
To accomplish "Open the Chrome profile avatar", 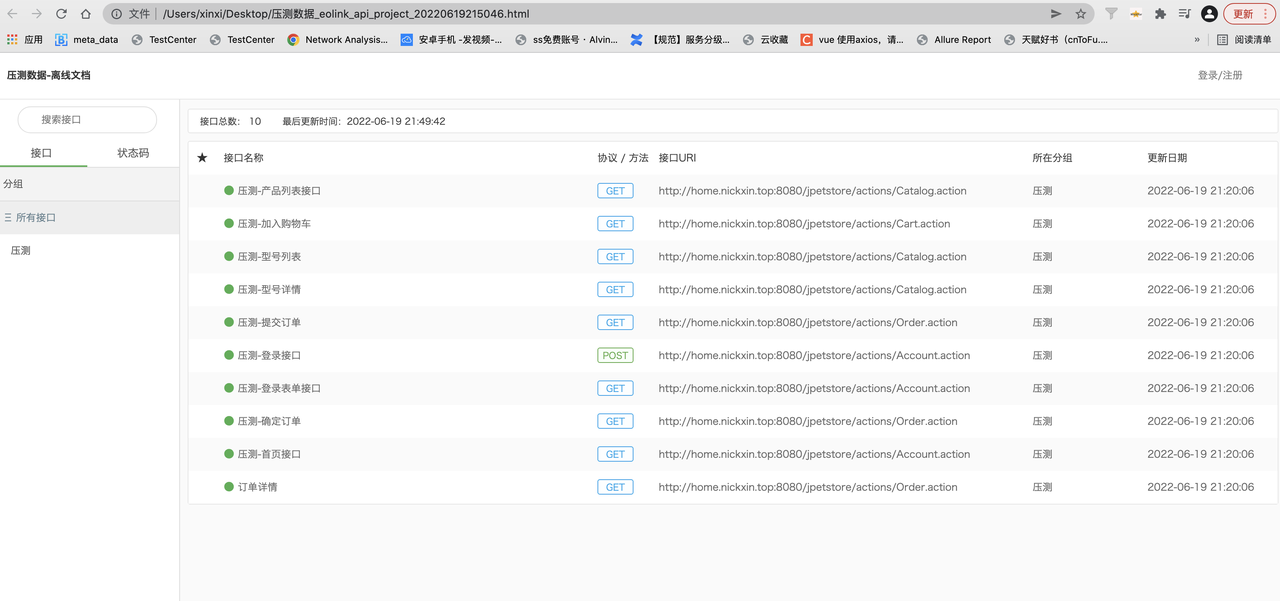I will coord(1209,14).
